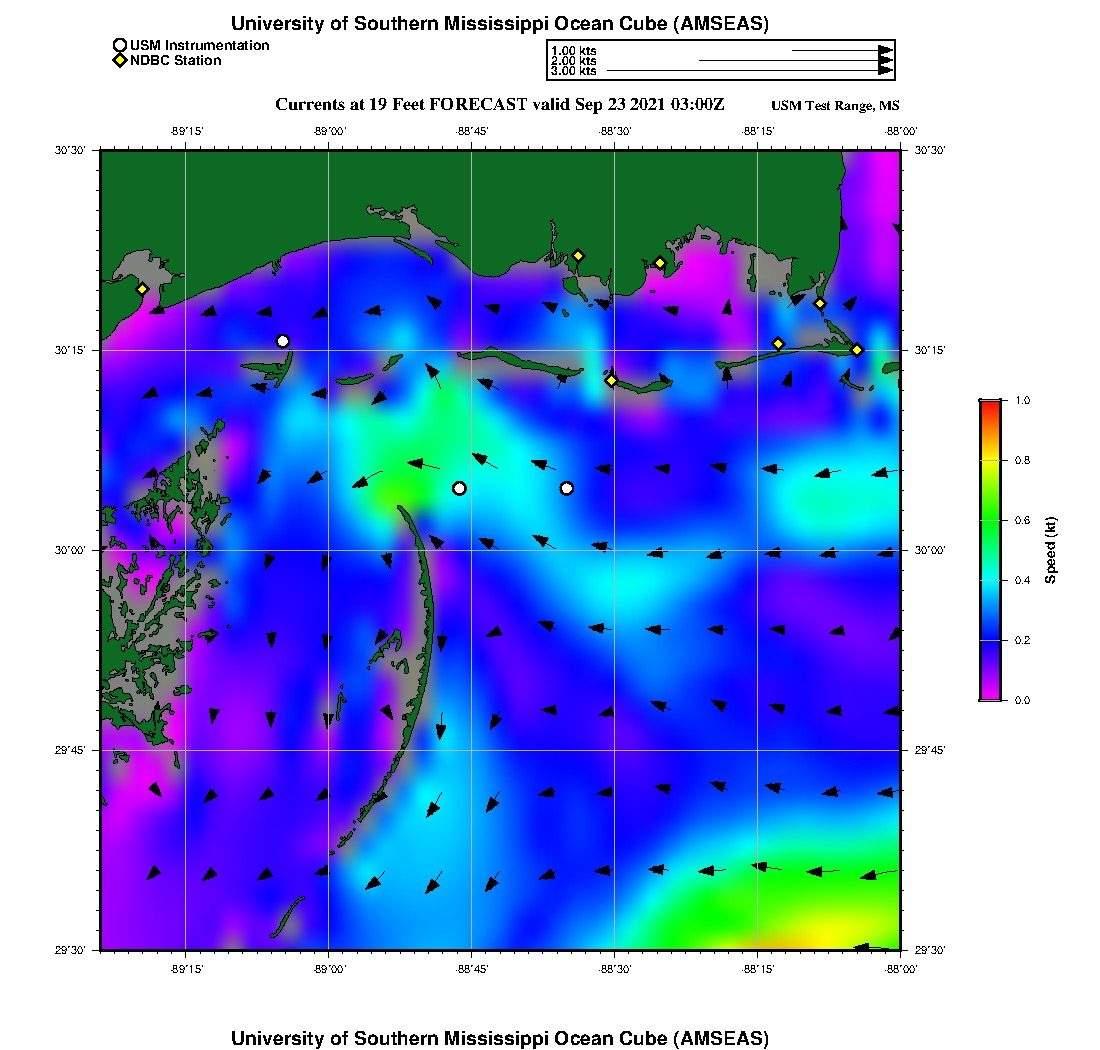The width and height of the screenshot is (1100, 1050).
Task: Select the westernmost NDBC diamond marker on map
Action: coord(142,289)
